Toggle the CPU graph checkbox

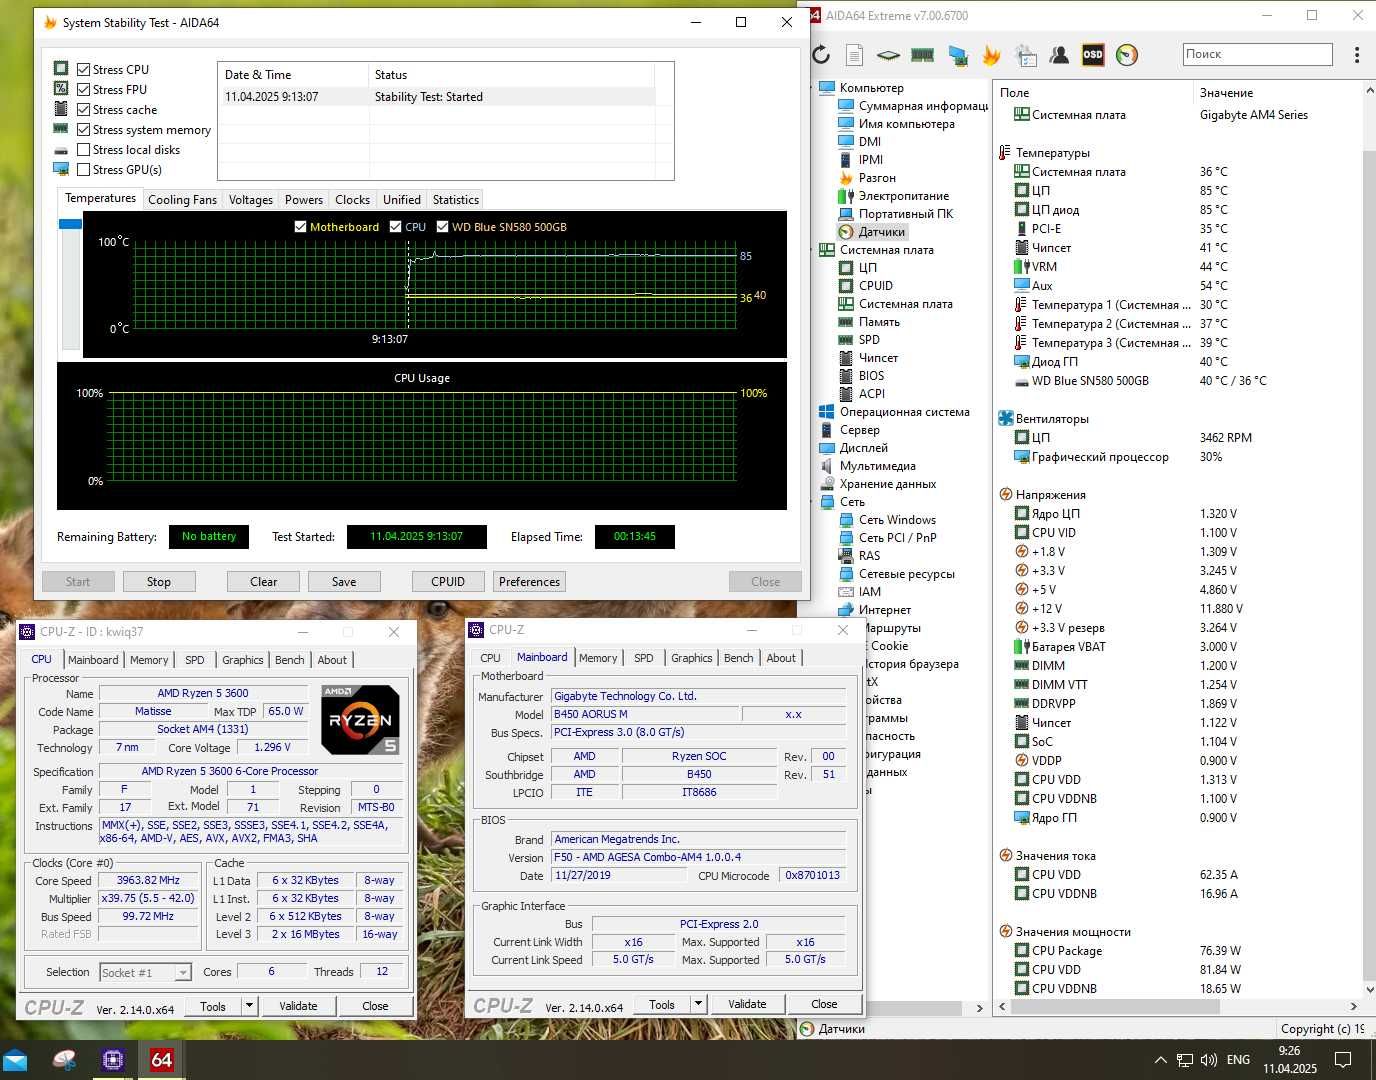point(396,227)
